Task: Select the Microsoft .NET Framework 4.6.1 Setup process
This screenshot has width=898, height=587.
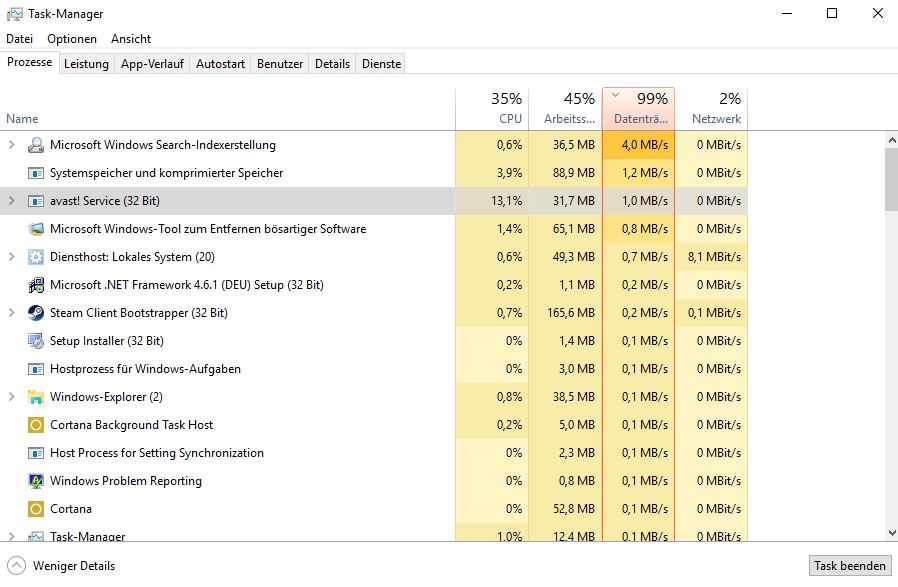Action: coord(187,285)
